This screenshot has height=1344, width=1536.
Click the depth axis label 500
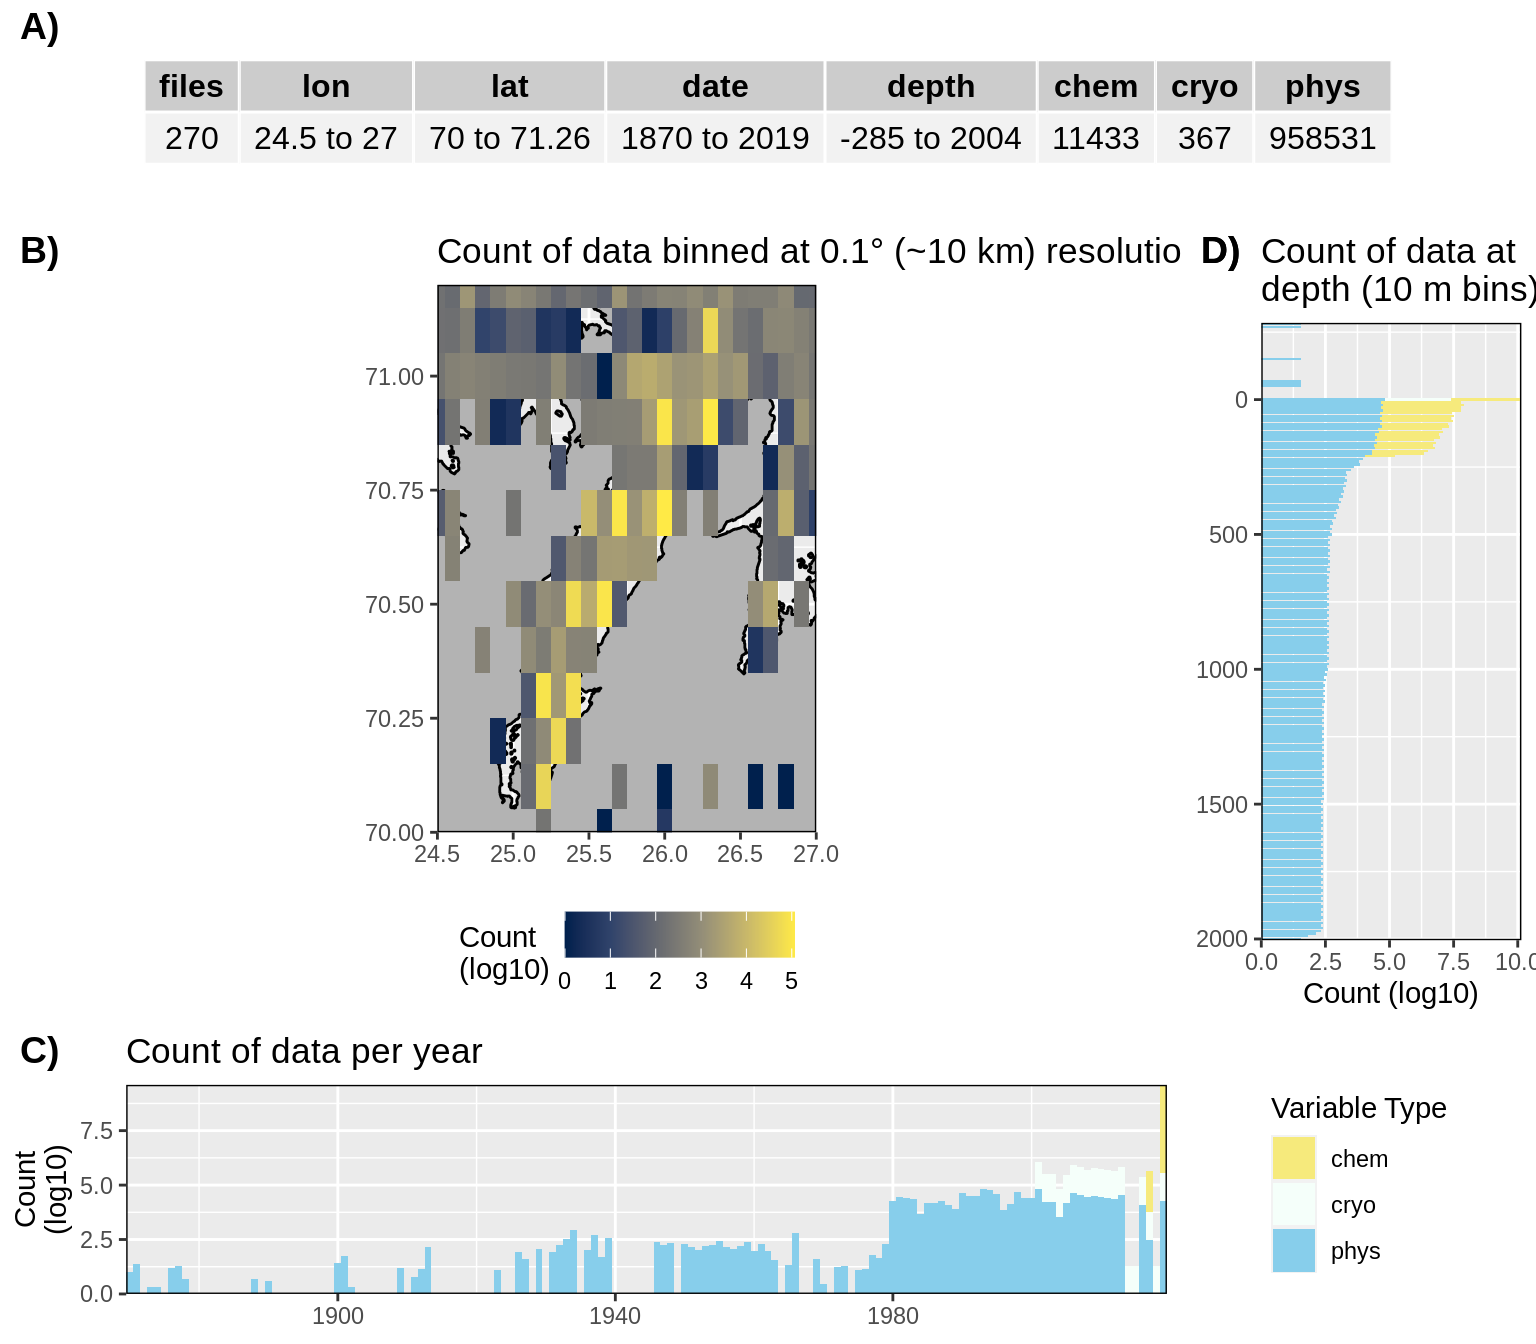(1228, 535)
